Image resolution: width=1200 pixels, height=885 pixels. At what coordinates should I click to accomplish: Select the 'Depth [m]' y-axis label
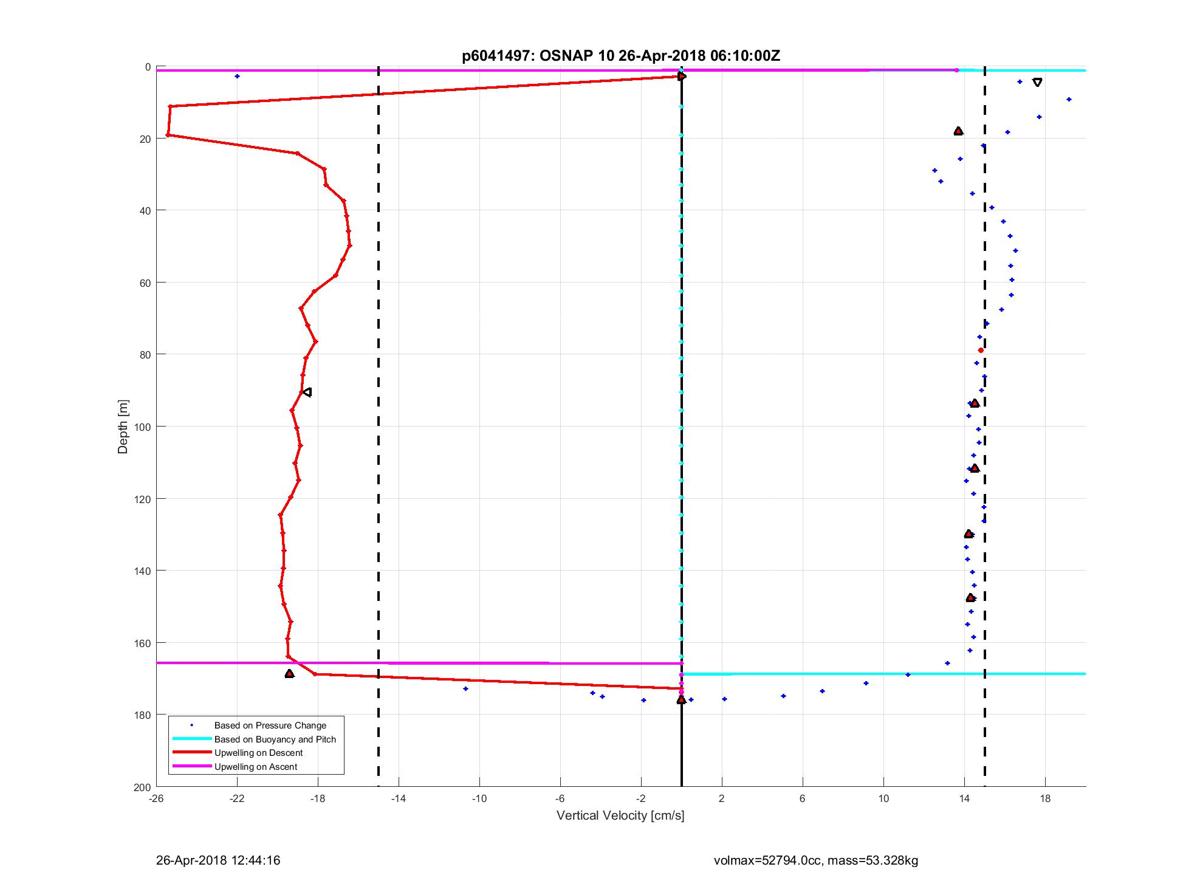(124, 427)
